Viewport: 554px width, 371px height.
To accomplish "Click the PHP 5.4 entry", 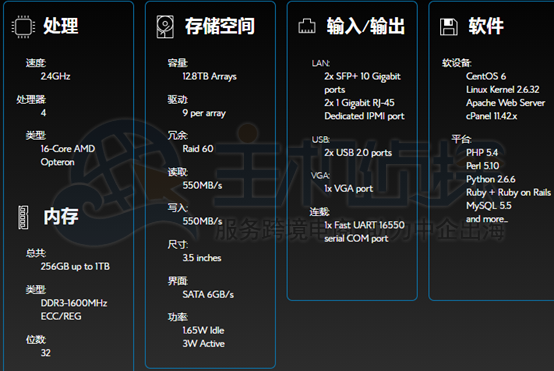I will pyautogui.click(x=482, y=153).
